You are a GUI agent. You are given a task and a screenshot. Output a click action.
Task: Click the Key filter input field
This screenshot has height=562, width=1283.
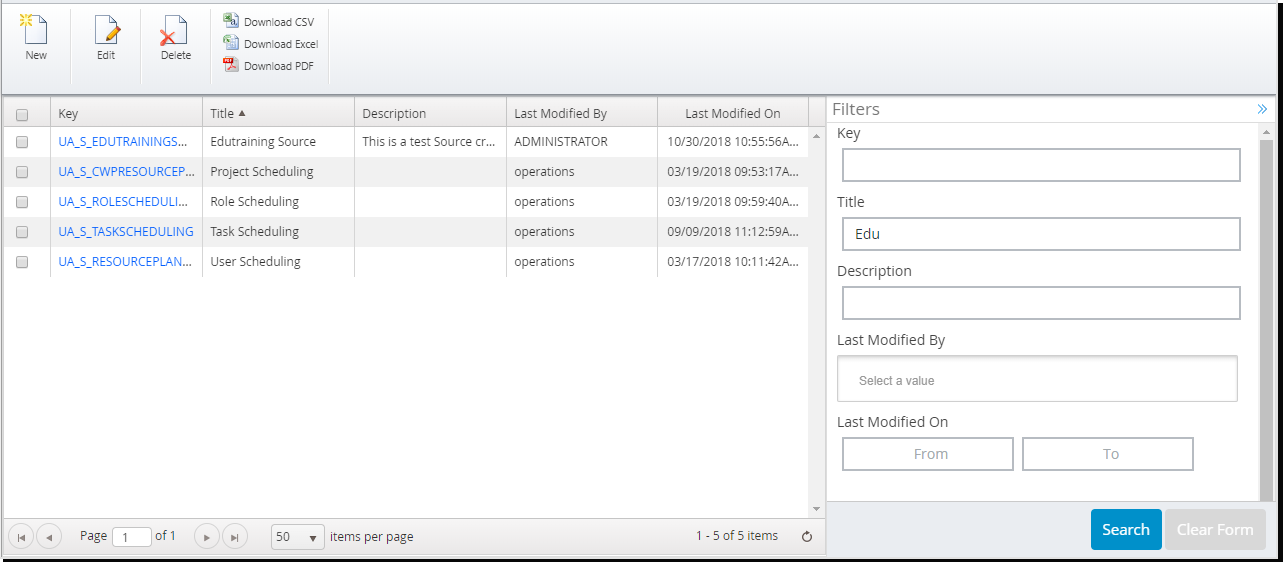1040,165
